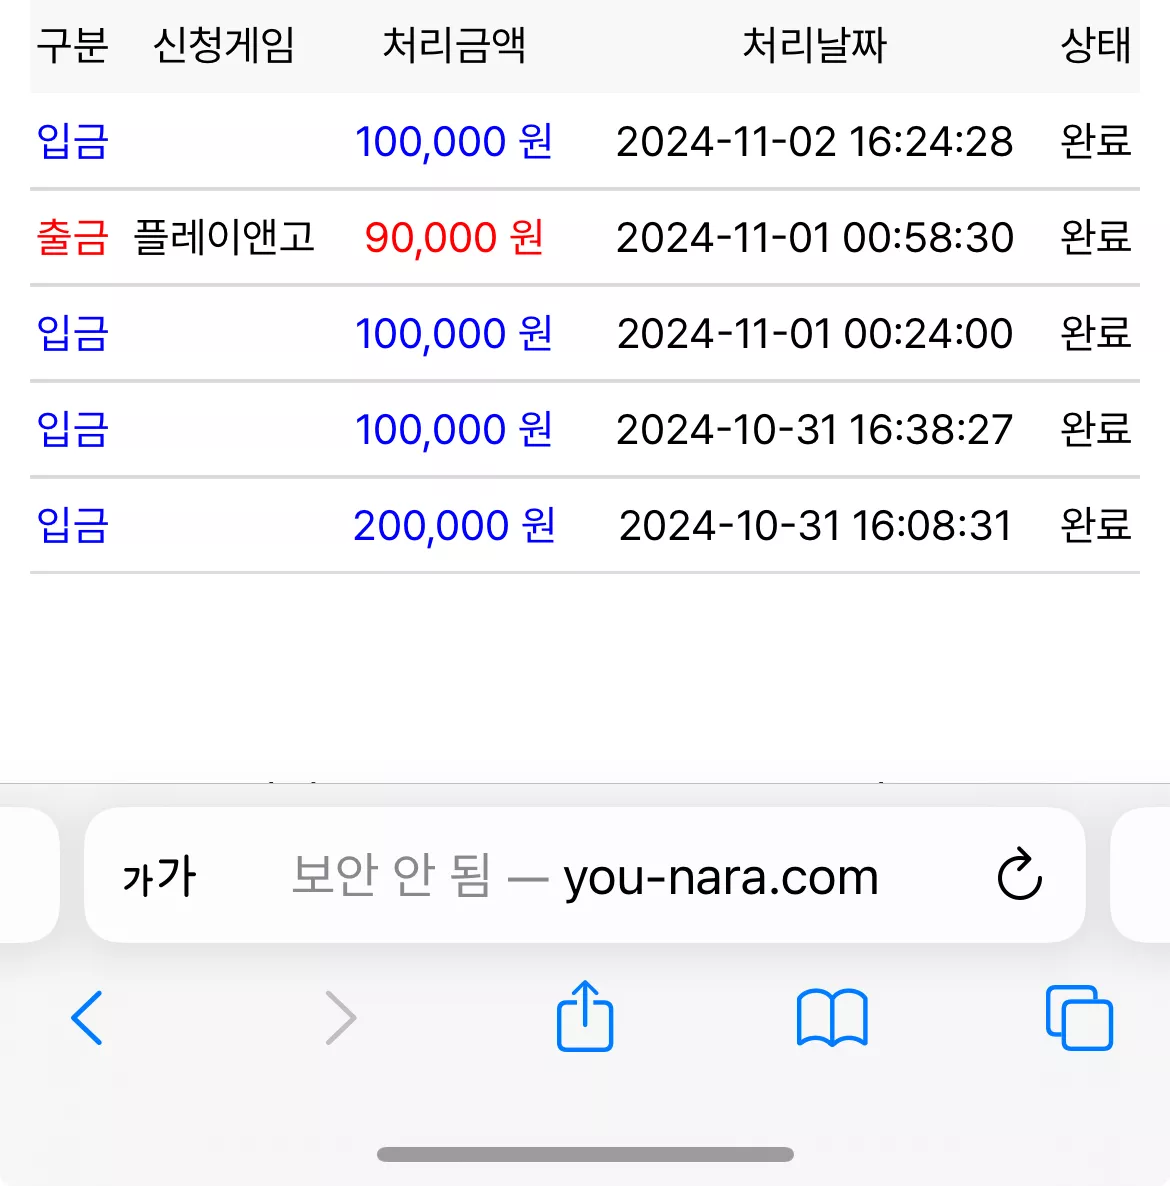Click the 상태 column header
Screen dimensions: 1170x1186
click(1096, 45)
